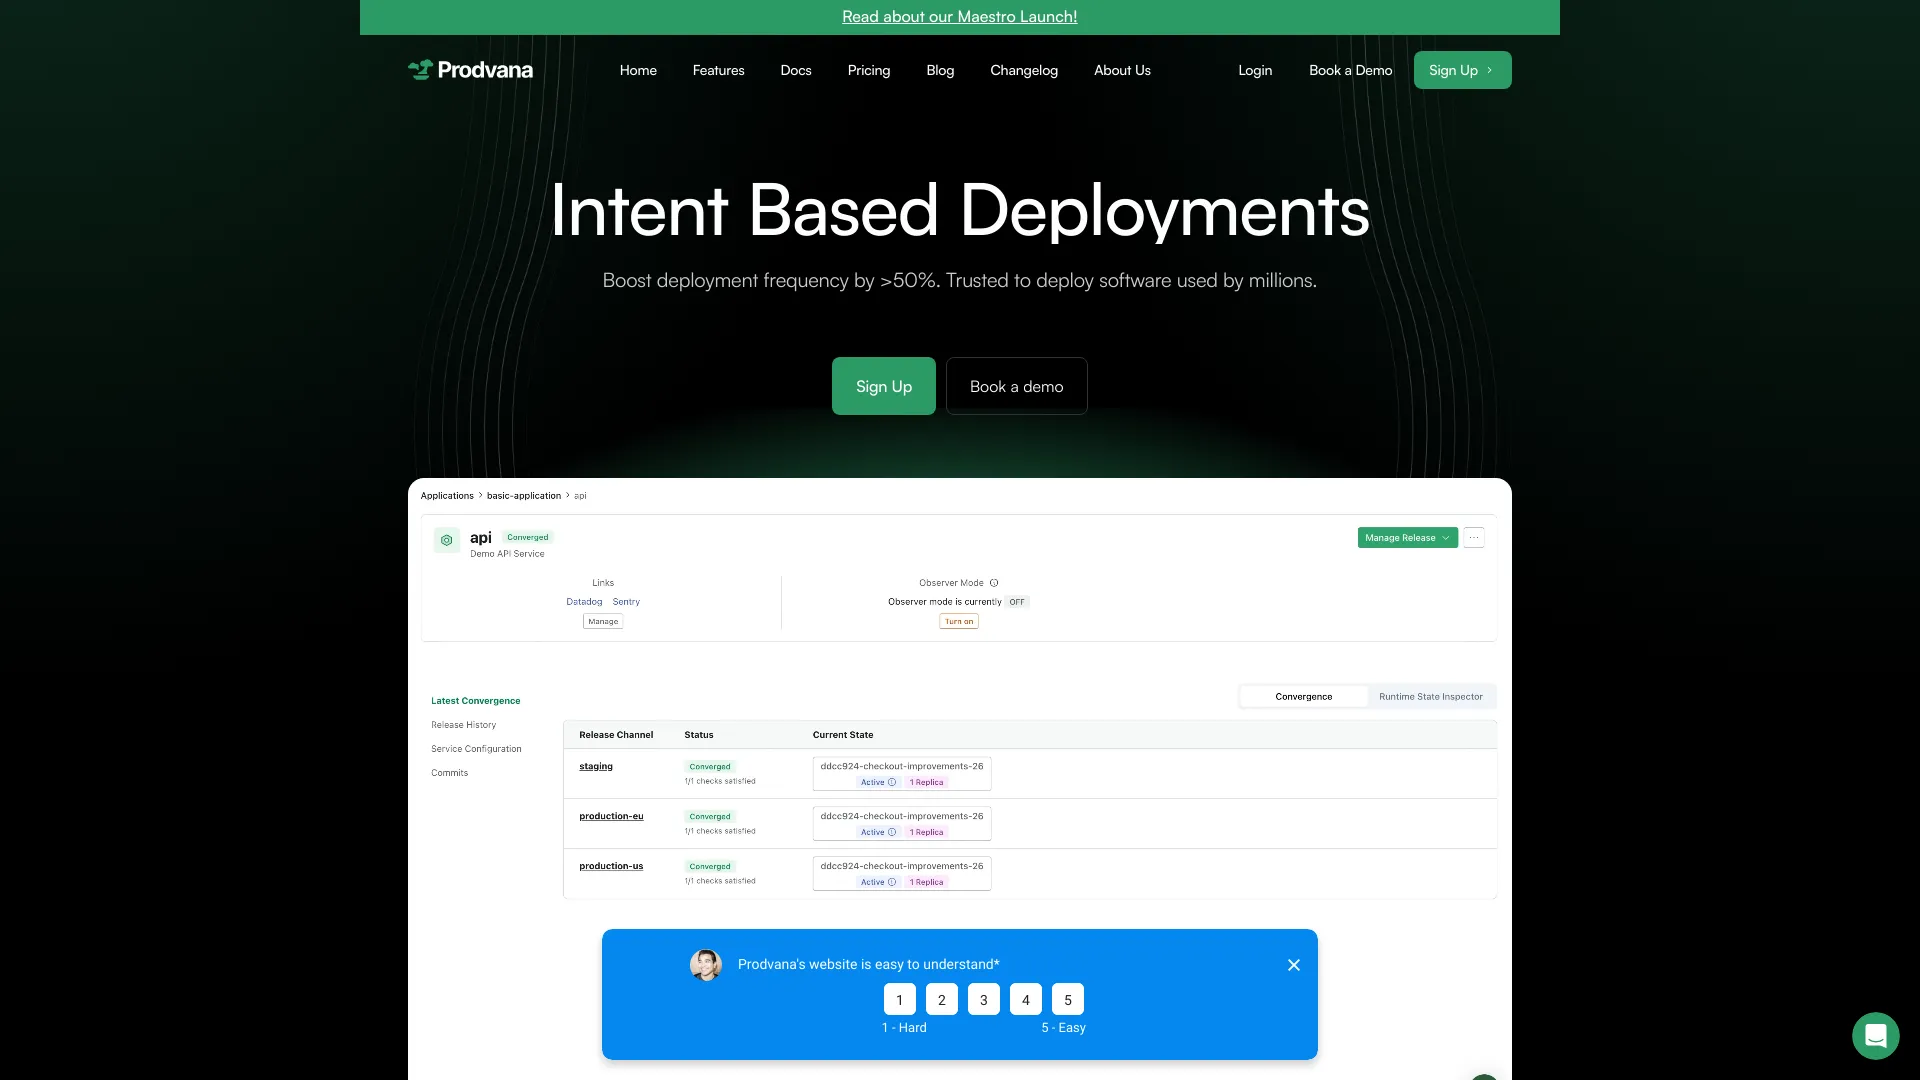Viewport: 1920px width, 1080px height.
Task: Click the Active info icon in the production-us row
Action: pyautogui.click(x=891, y=882)
